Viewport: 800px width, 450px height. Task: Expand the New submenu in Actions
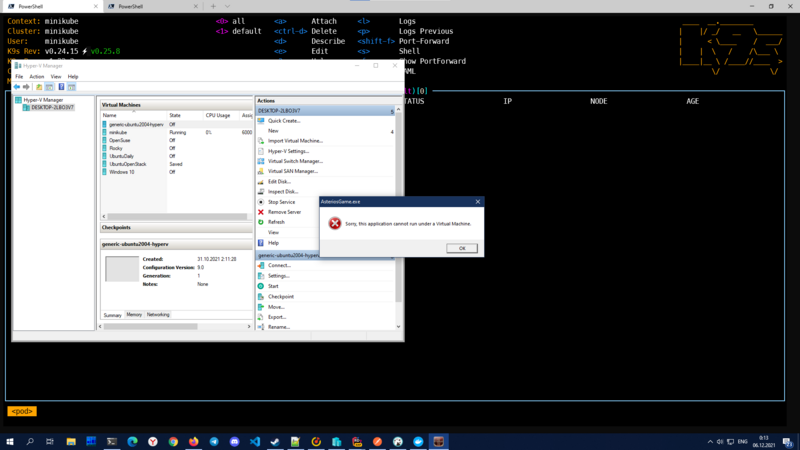[325, 131]
